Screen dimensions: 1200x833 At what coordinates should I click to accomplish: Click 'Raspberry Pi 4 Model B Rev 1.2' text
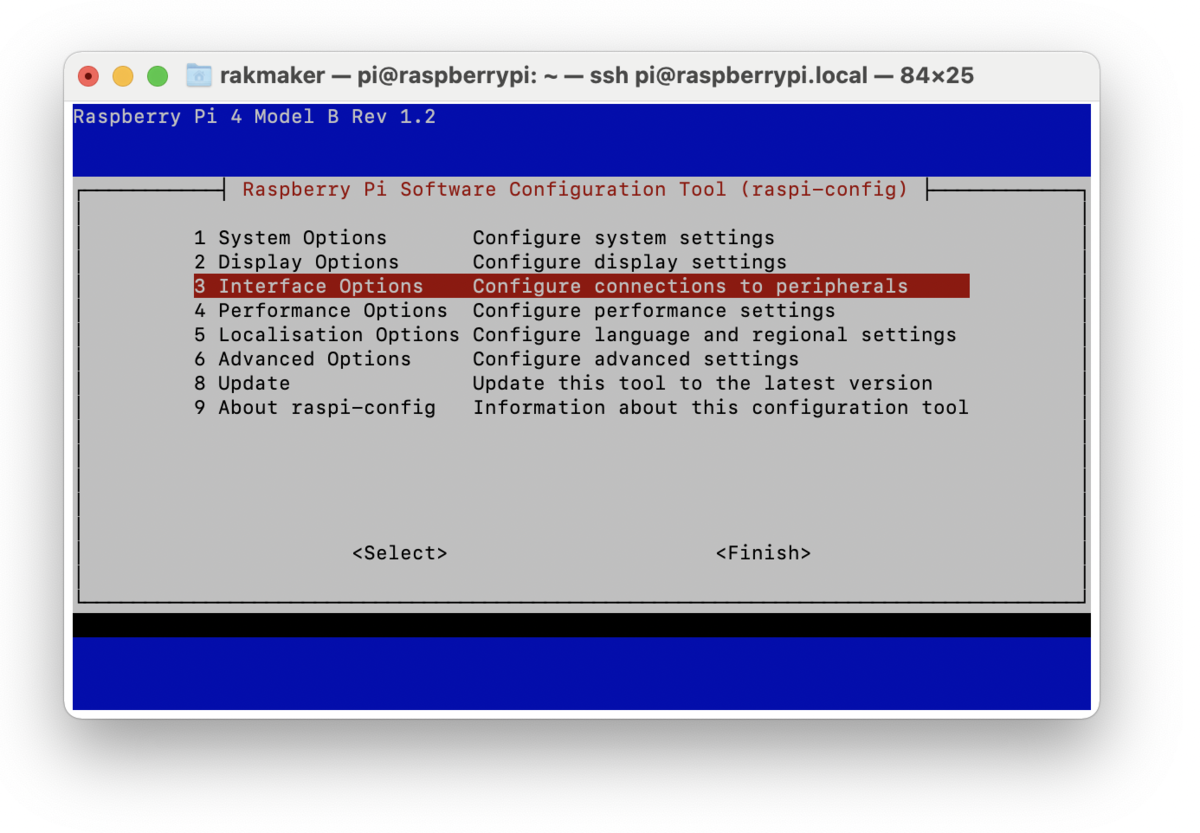[254, 117]
